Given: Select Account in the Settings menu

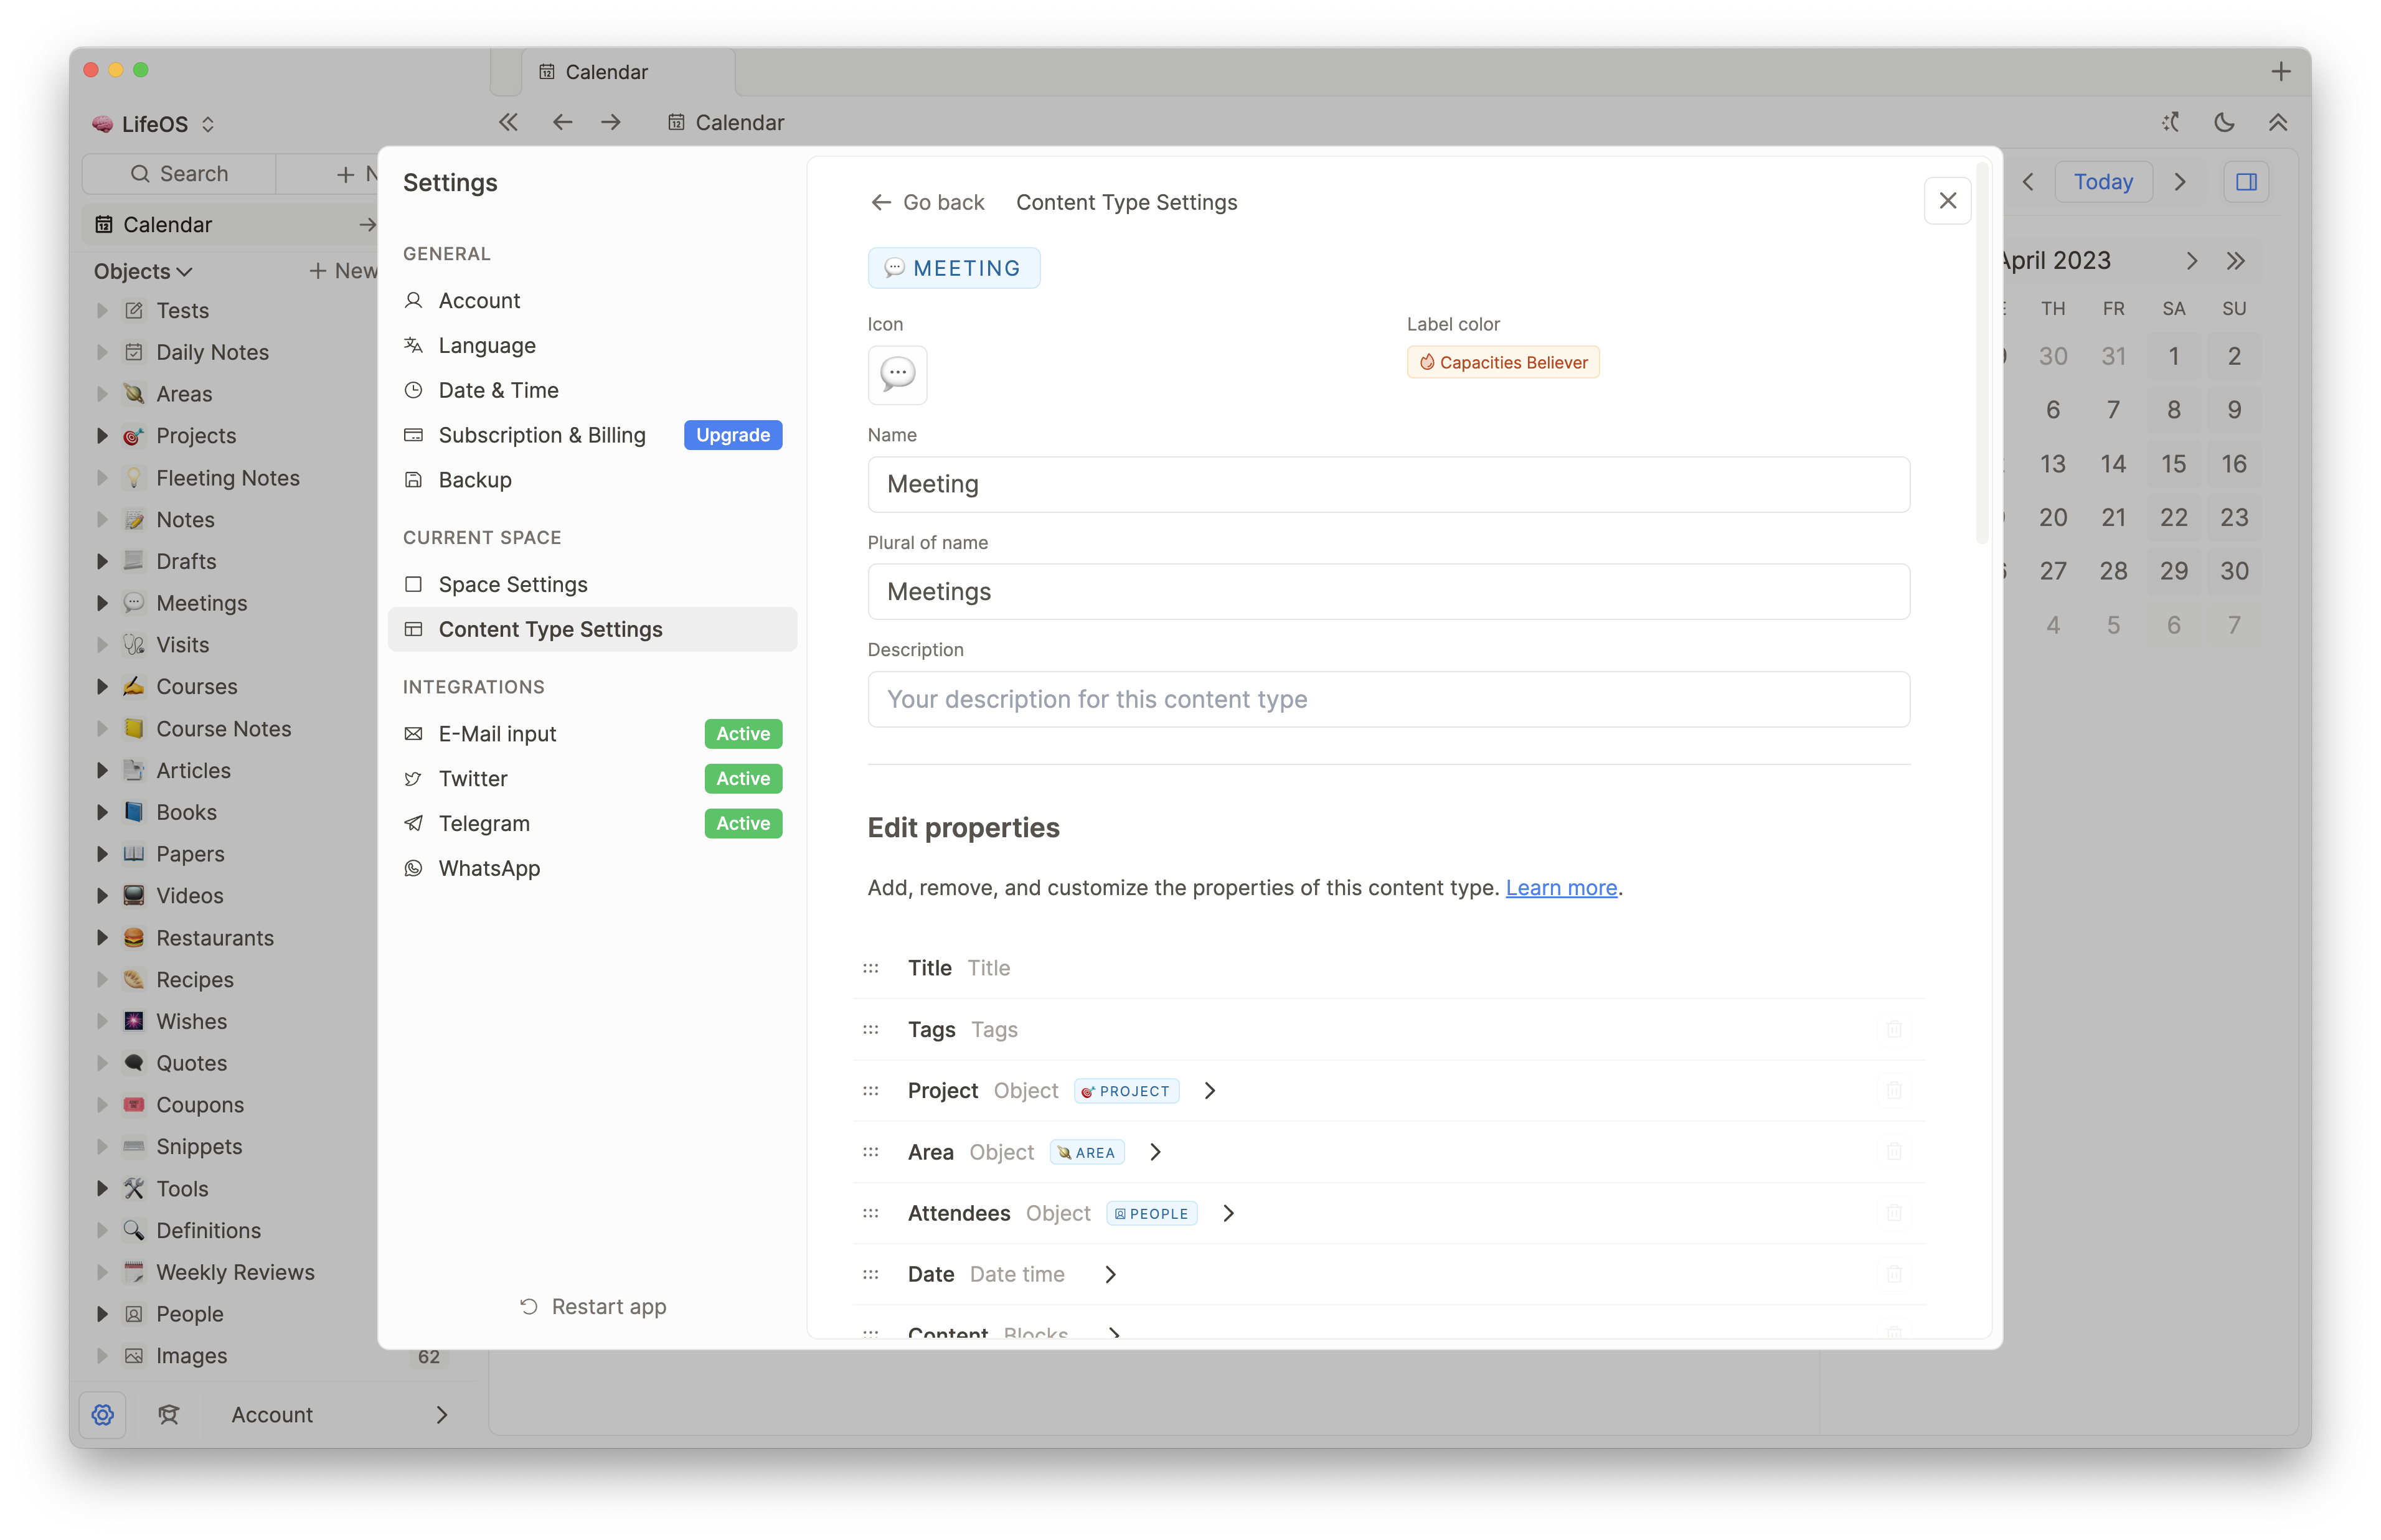Looking at the screenshot, I should point(478,300).
